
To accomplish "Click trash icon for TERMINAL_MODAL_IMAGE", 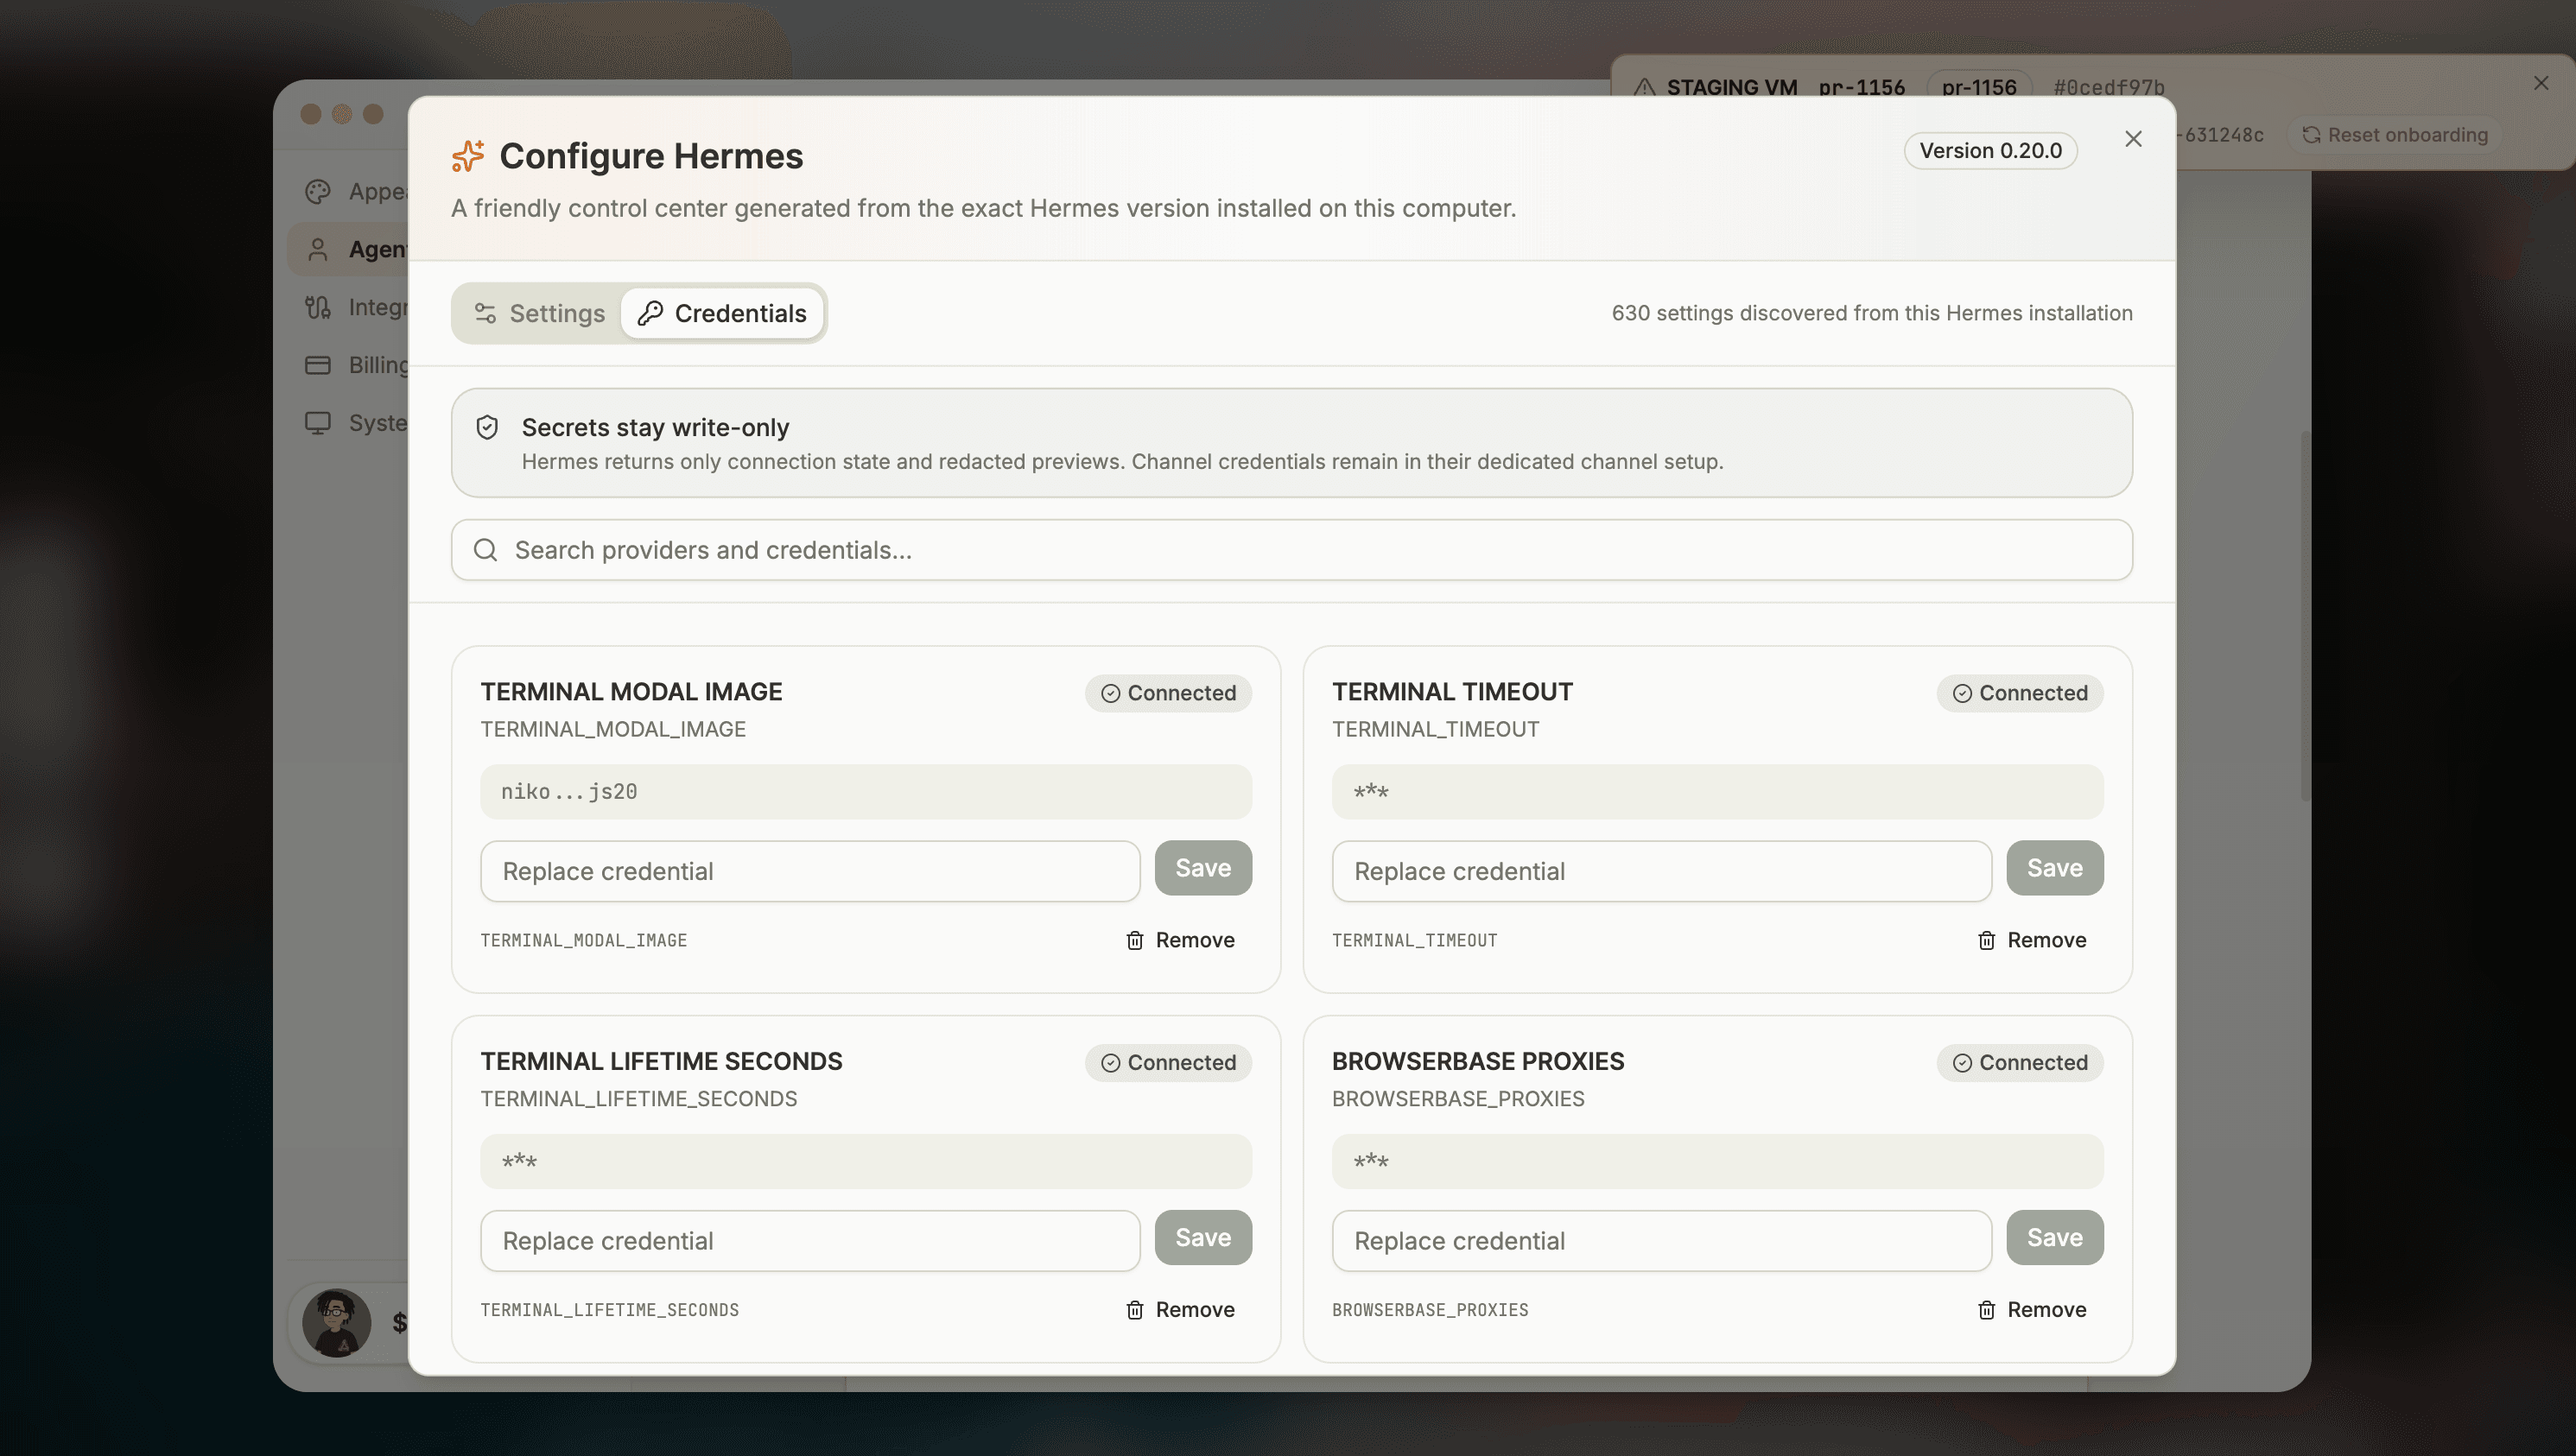I will tap(1135, 940).
